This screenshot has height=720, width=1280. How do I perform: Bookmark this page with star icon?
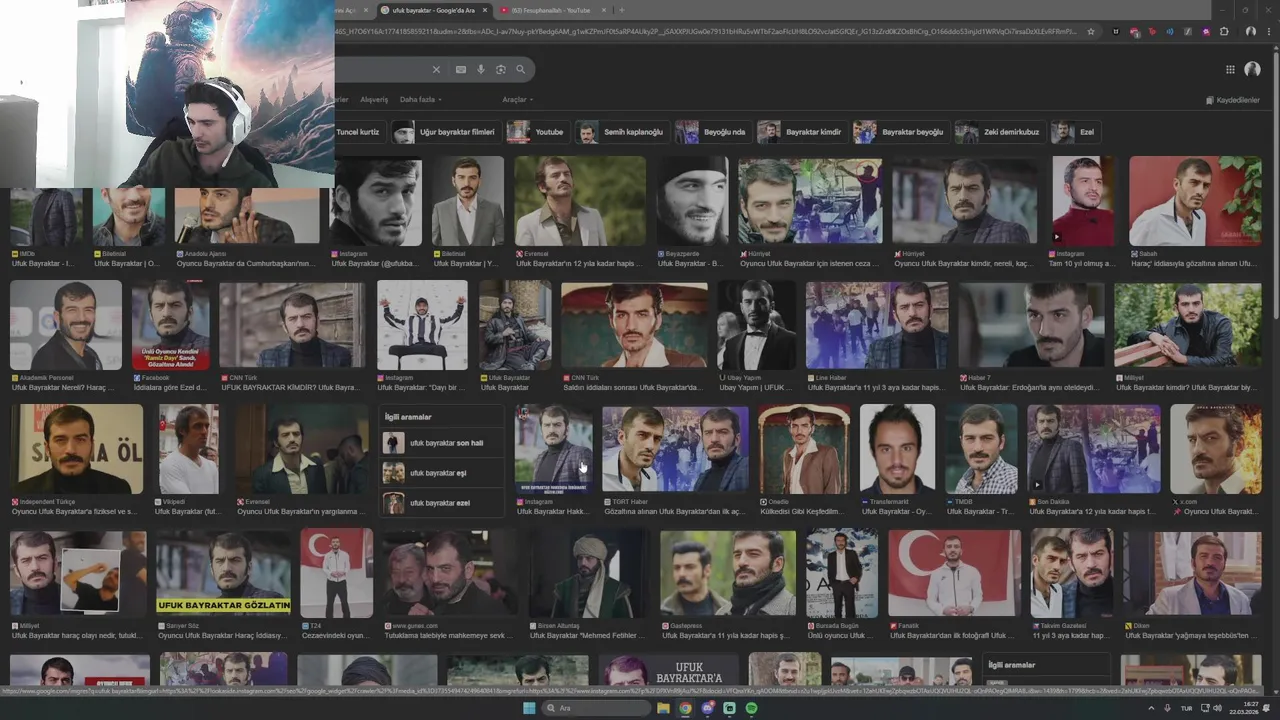click(x=1091, y=31)
